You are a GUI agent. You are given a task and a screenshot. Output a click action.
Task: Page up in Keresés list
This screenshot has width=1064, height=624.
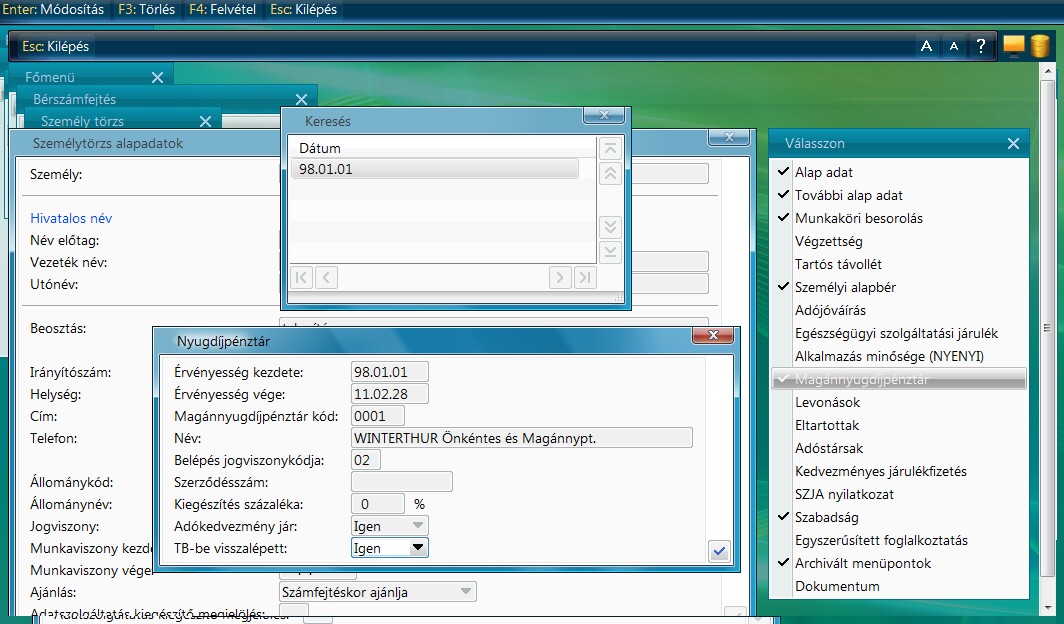[610, 174]
